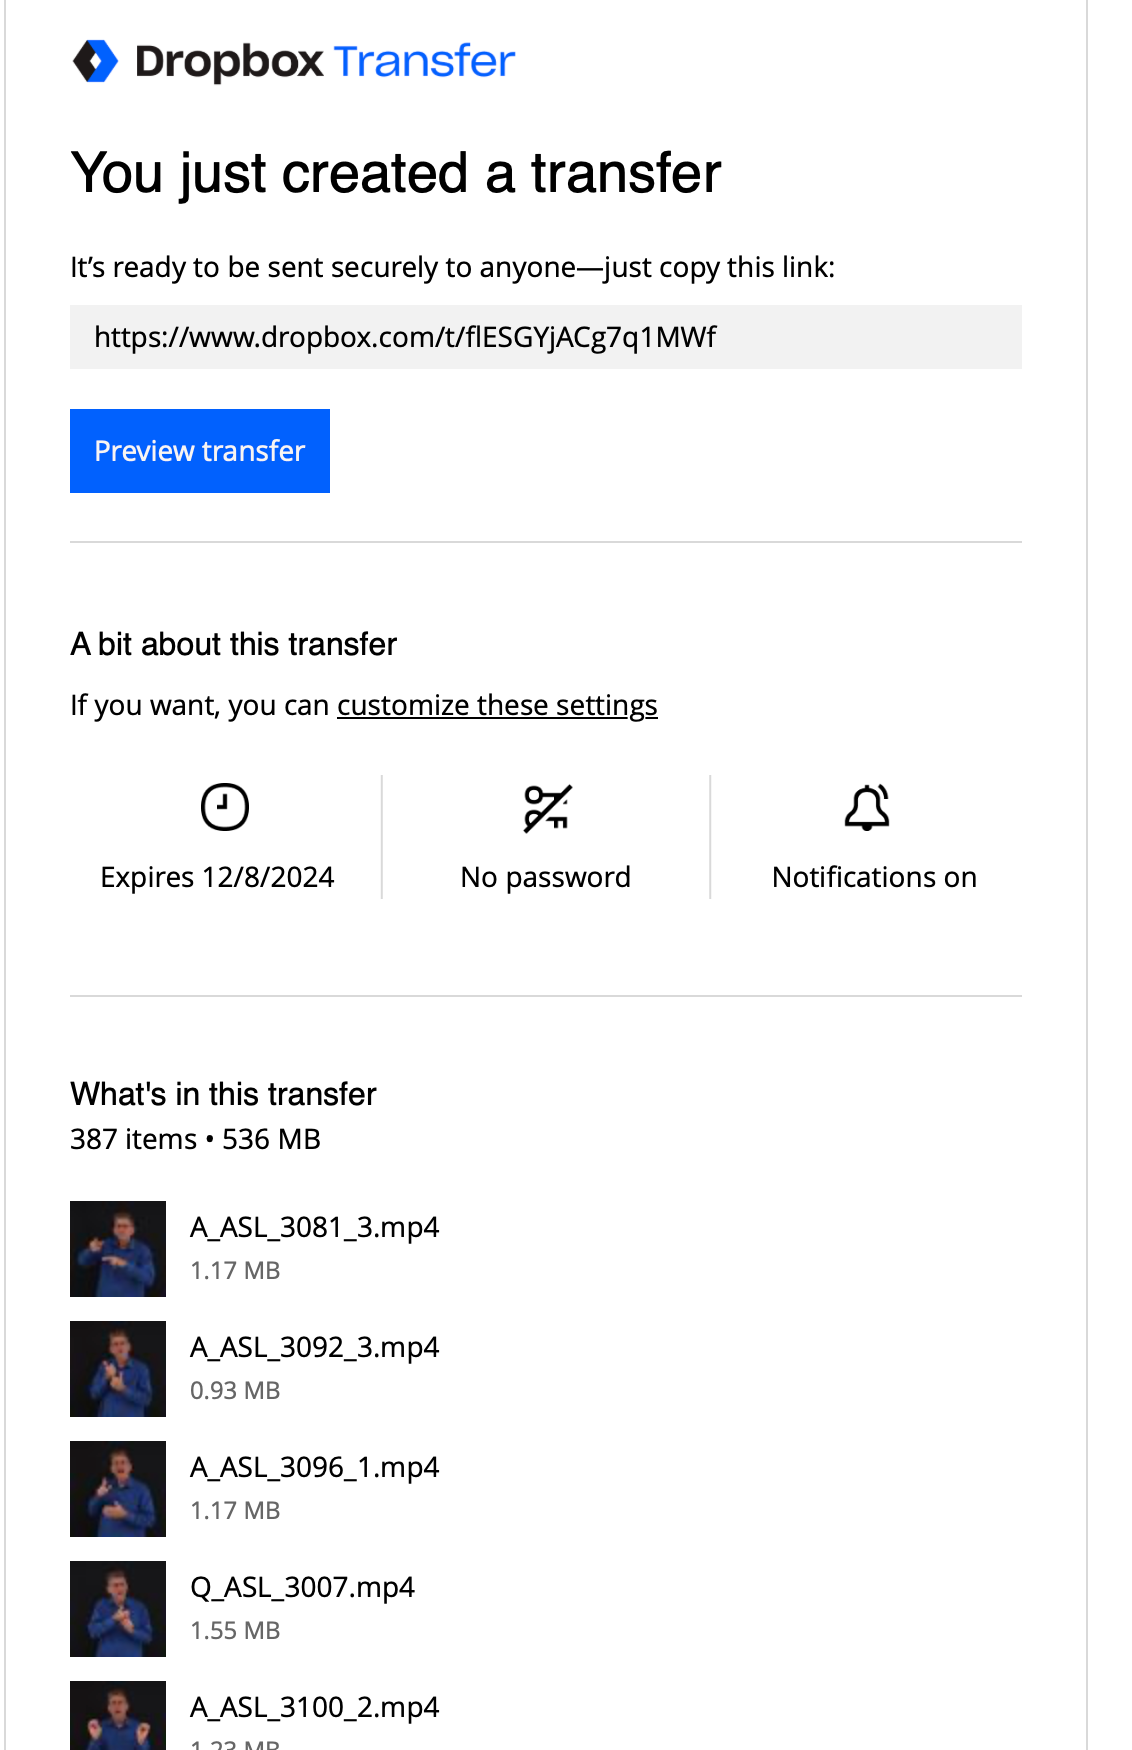Click the crossed-out key password icon
This screenshot has width=1132, height=1750.
point(546,808)
